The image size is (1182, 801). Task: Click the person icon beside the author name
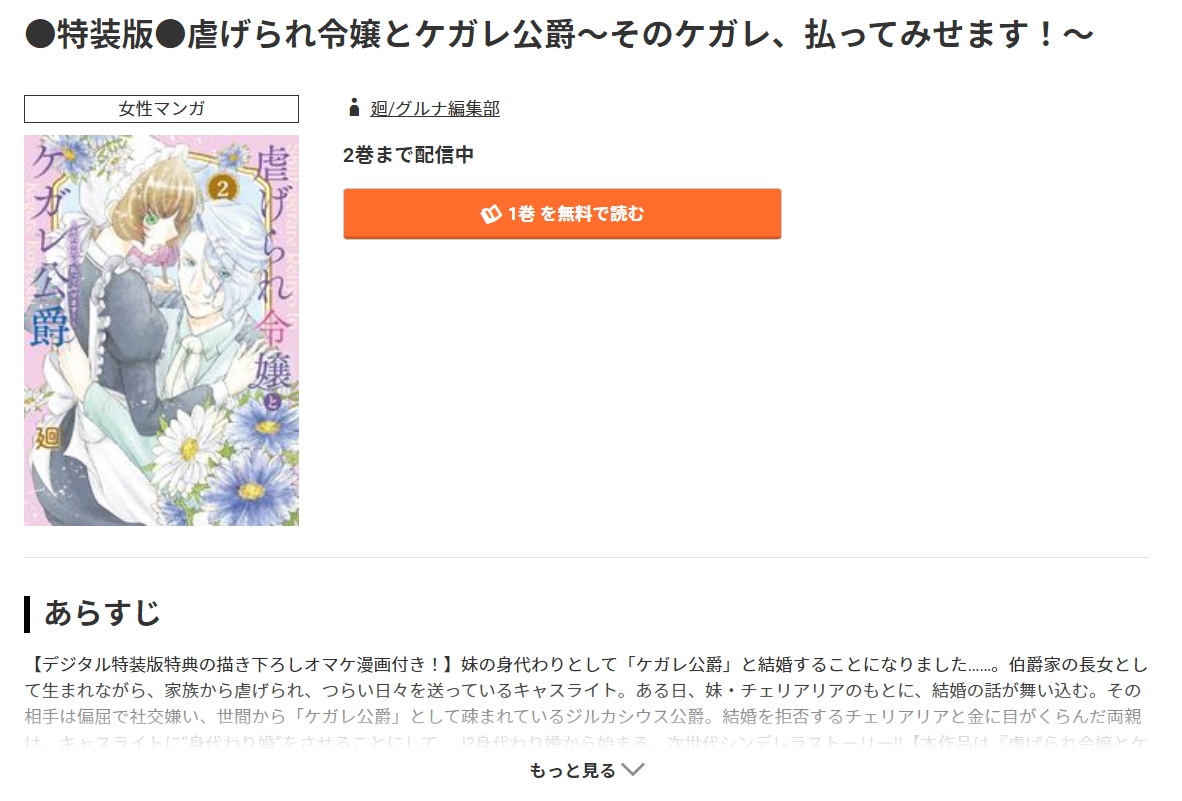354,109
